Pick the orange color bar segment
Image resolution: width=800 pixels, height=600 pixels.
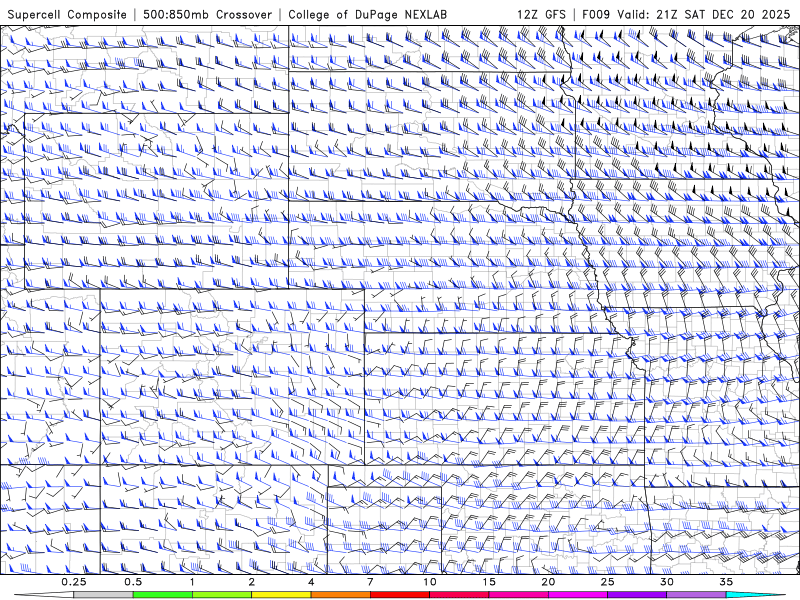click(341, 595)
